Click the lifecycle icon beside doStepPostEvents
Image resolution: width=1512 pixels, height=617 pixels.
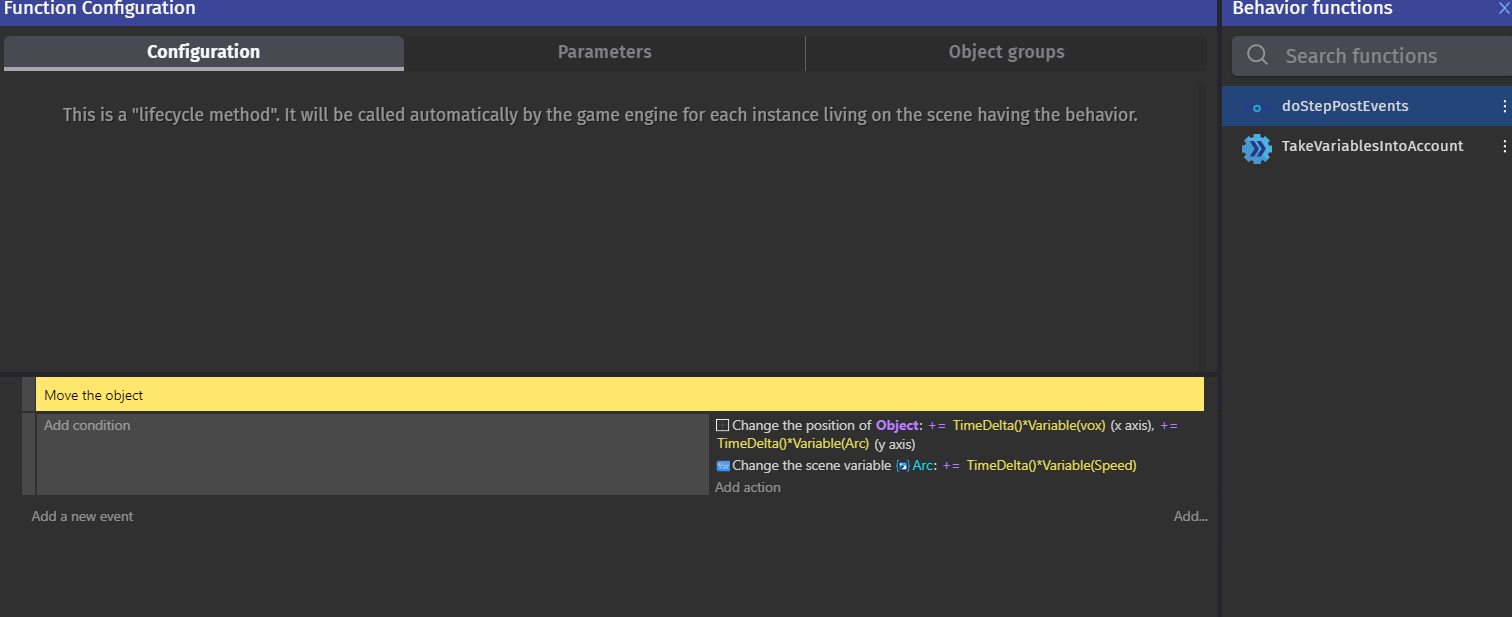click(x=1256, y=105)
